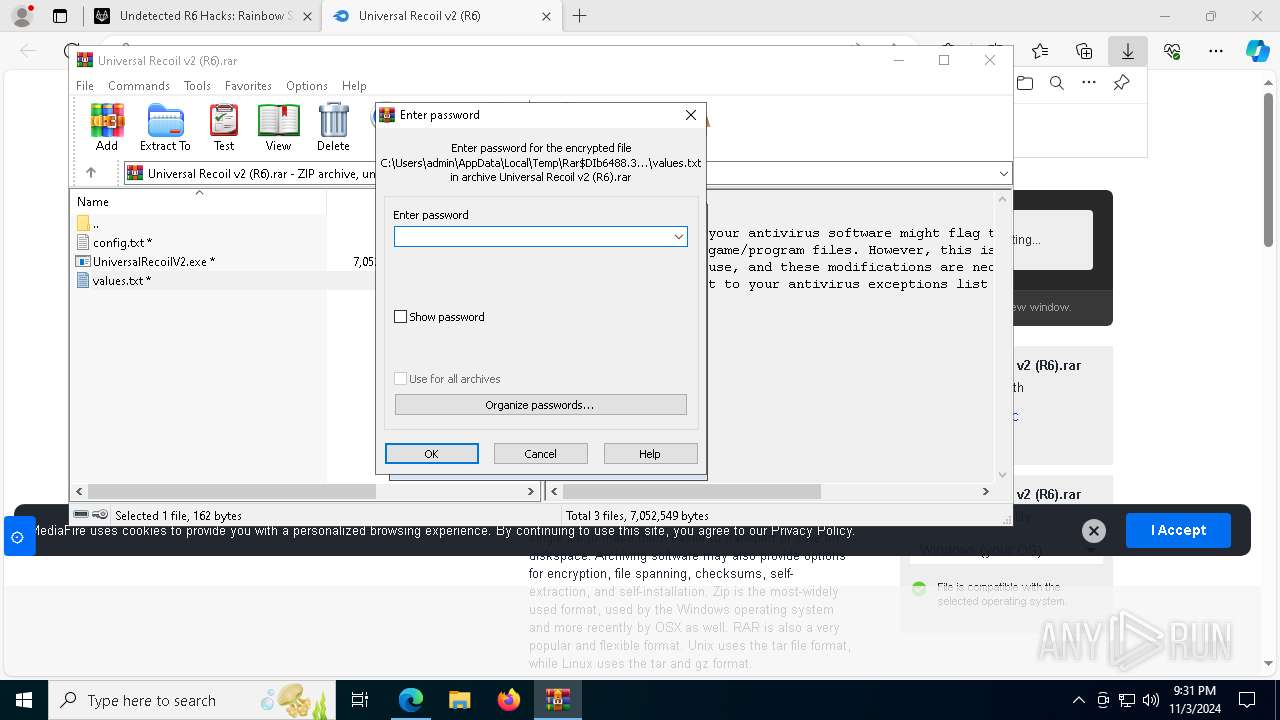
Task: Open Edge Settings and more ellipsis
Action: click(x=1216, y=51)
